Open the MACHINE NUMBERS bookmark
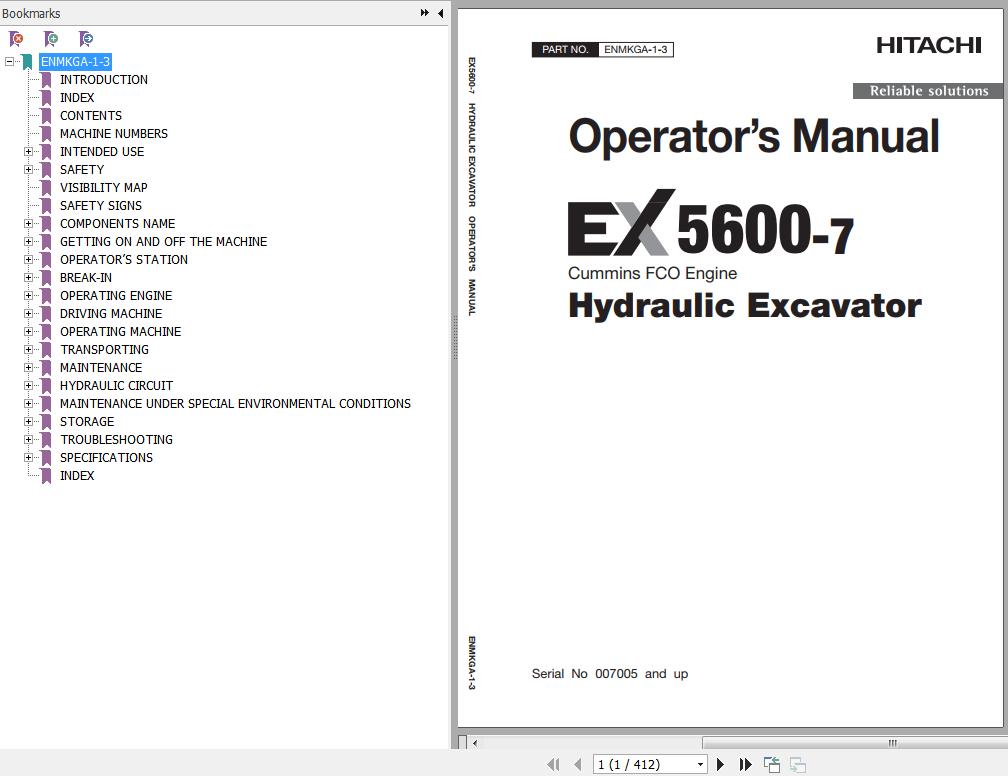Viewport: 1008px width, 776px height. (x=114, y=134)
